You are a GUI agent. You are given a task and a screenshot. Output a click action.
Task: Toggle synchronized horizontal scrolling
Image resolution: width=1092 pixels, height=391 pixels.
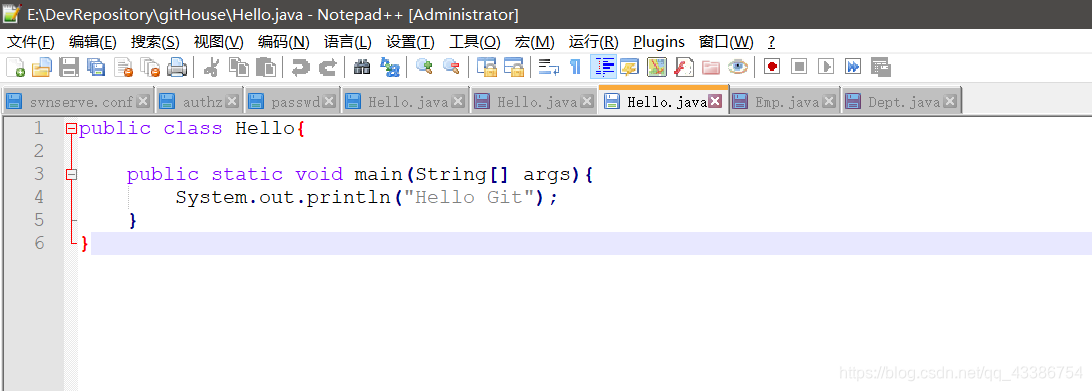point(513,67)
